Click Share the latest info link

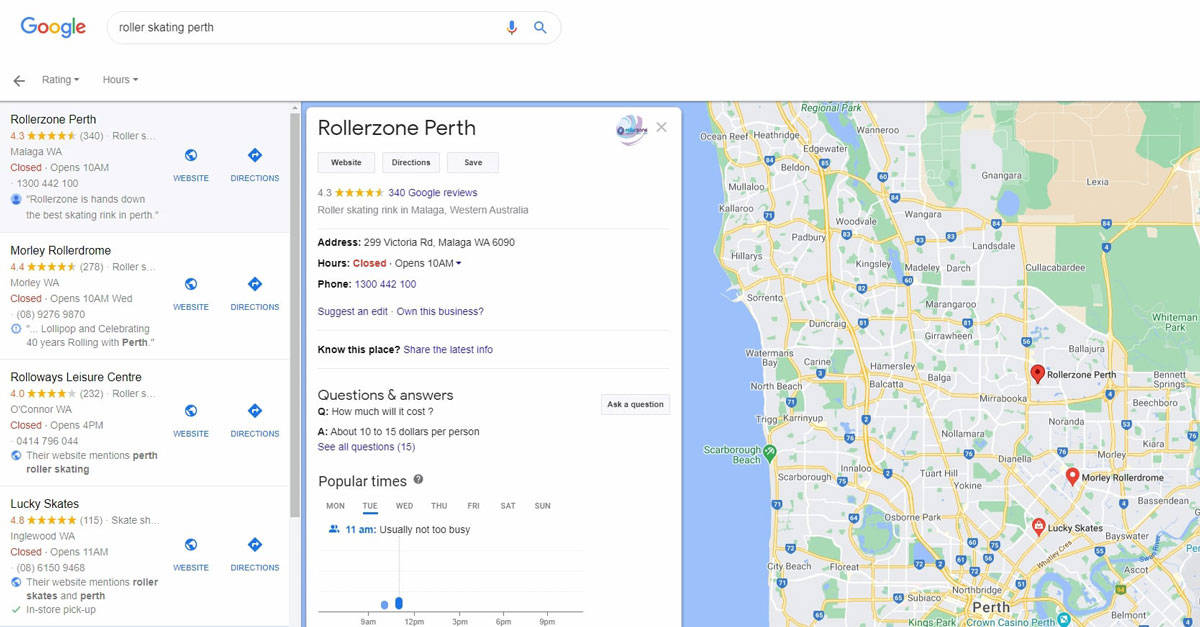pos(448,349)
